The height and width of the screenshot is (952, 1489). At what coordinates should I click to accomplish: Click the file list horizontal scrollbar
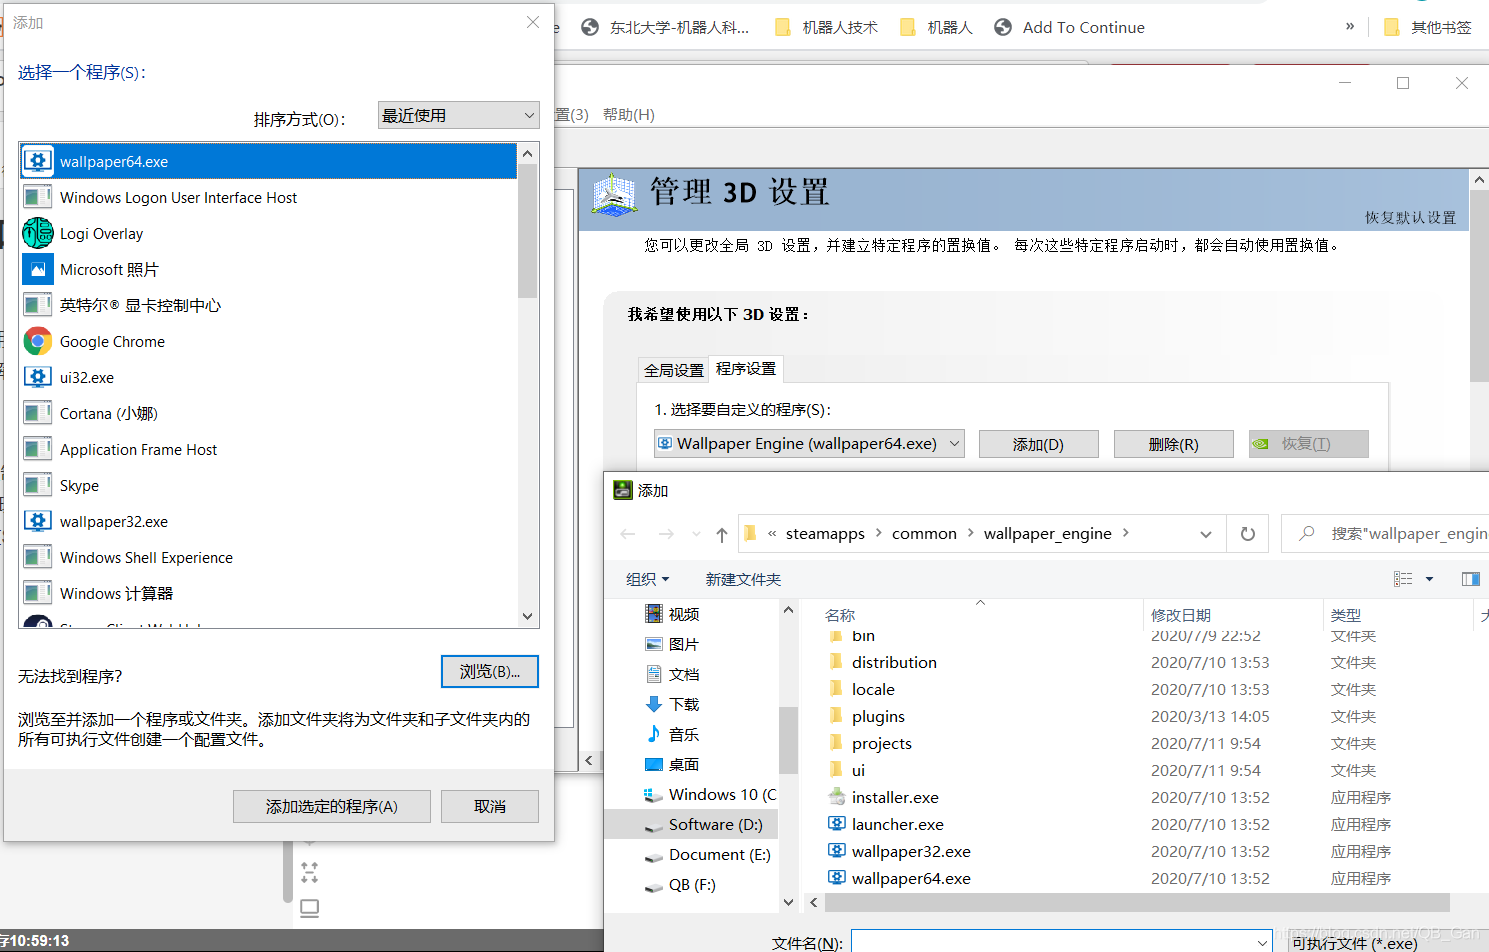pyautogui.click(x=1137, y=902)
